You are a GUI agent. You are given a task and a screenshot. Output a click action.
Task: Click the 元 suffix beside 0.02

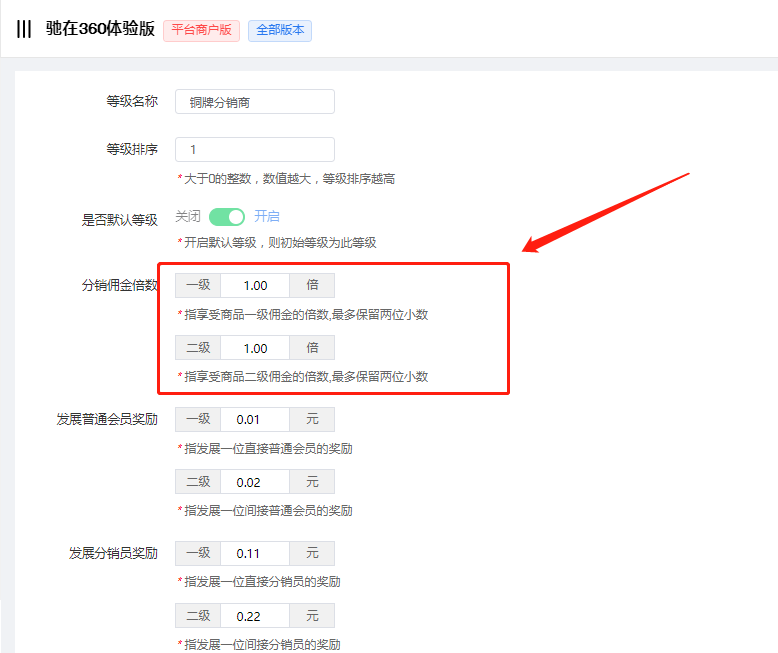pos(312,482)
